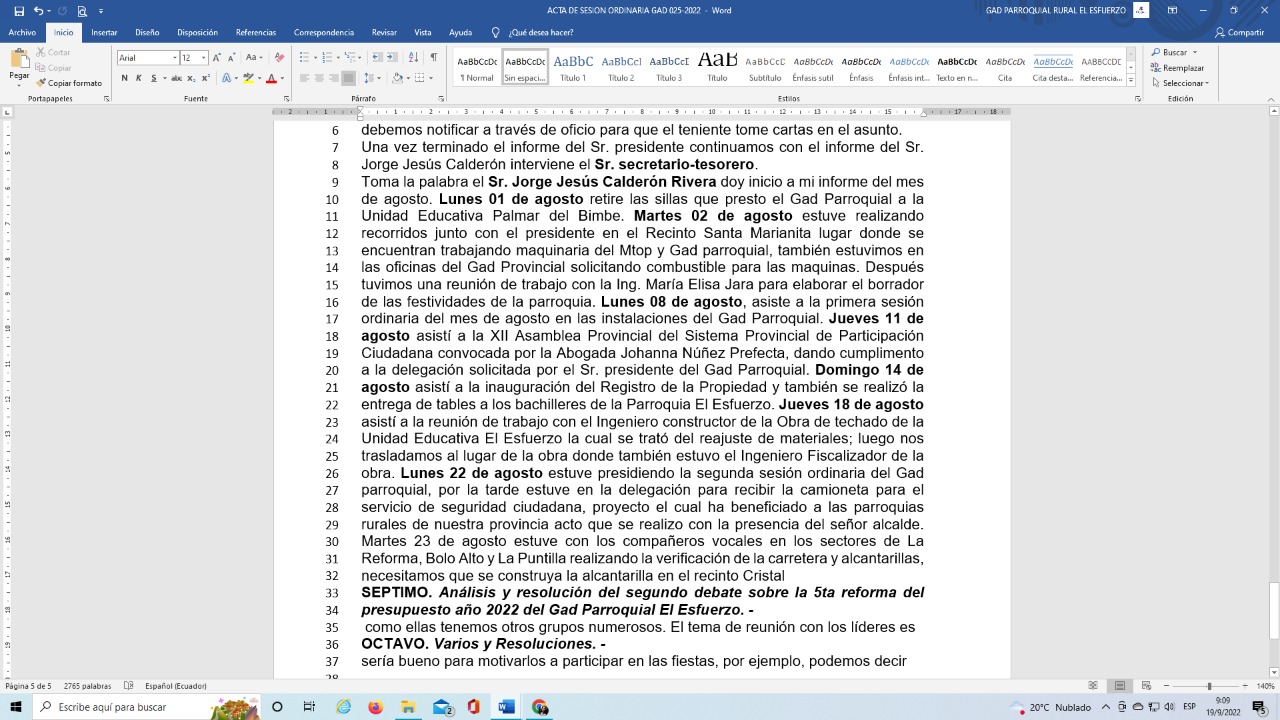Apply yellow text highlight color

tap(249, 78)
